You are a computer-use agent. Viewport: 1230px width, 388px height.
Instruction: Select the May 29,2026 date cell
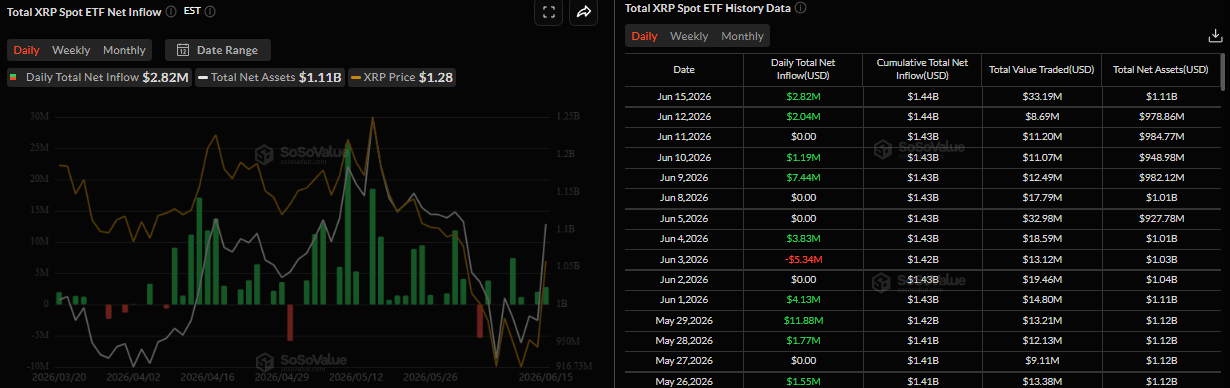(684, 320)
